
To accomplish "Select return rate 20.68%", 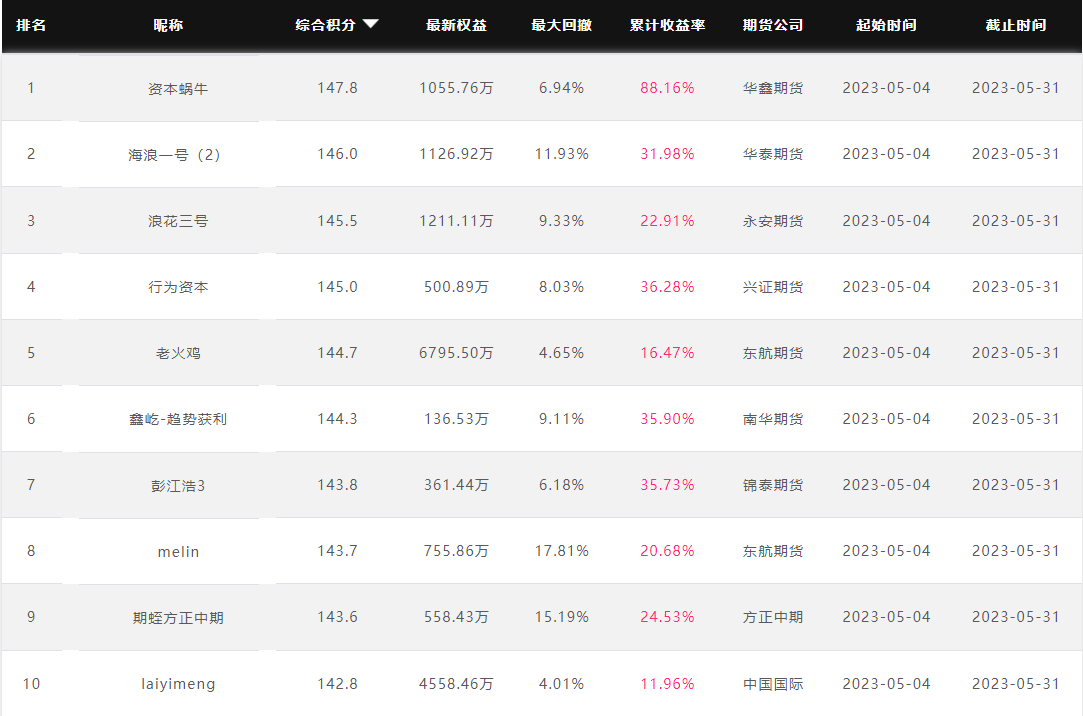I will tap(667, 551).
